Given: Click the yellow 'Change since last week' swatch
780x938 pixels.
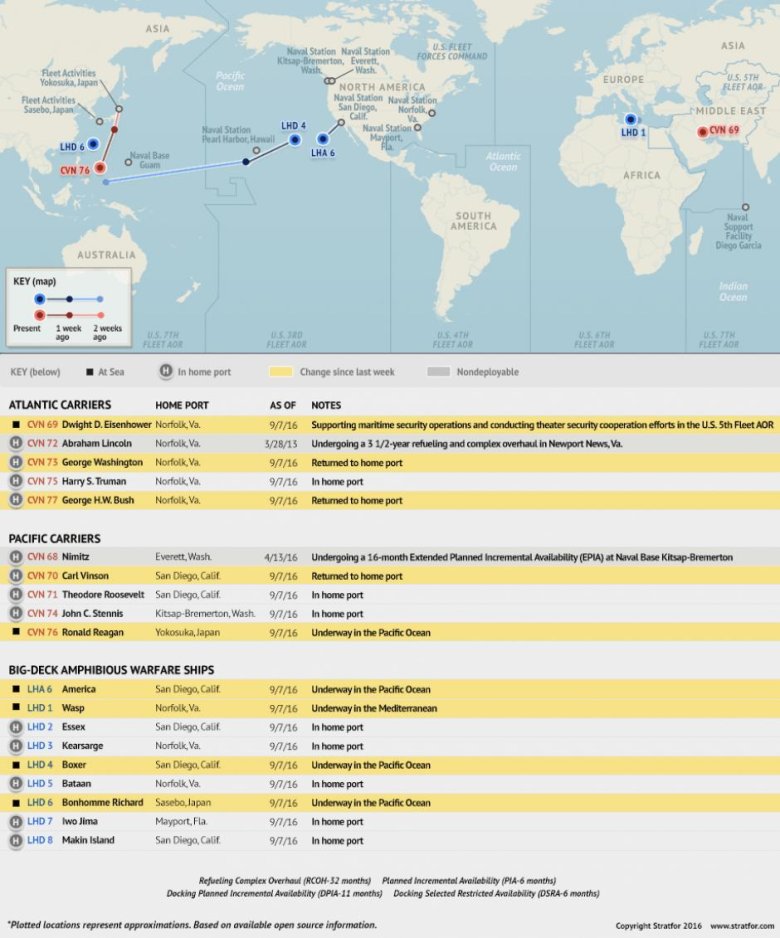Looking at the screenshot, I should (281, 372).
